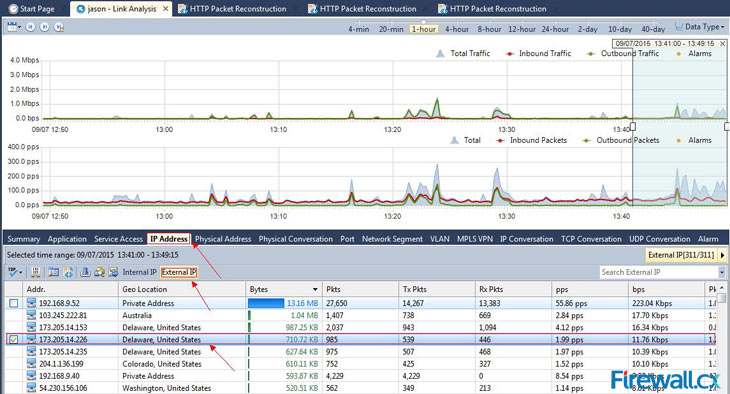Image resolution: width=730 pixels, height=394 pixels.
Task: Click the host icon for 192.168.9.40
Action: tap(31, 376)
